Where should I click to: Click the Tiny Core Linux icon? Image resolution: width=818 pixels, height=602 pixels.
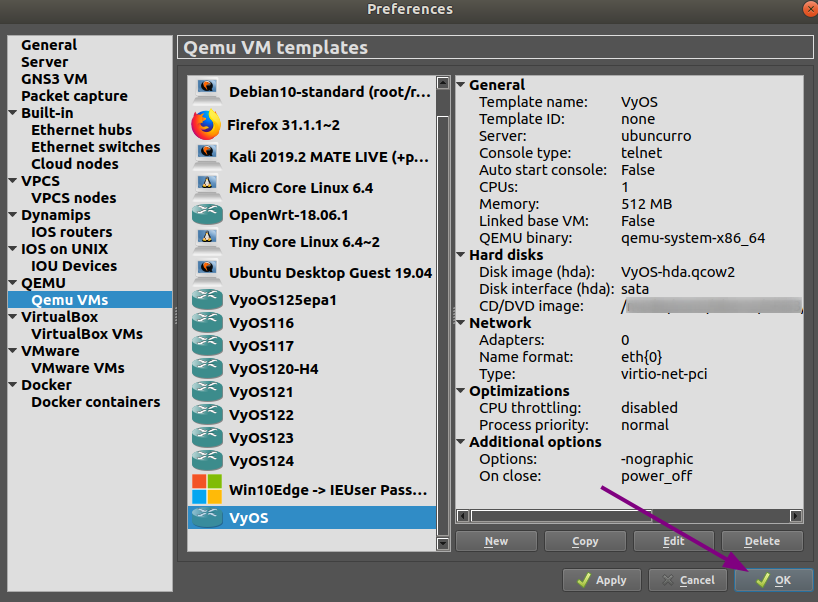point(207,242)
